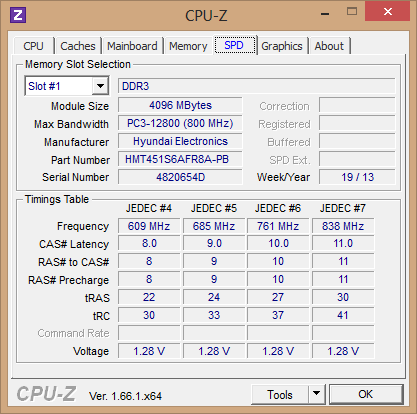417x414 pixels.
Task: View the Graphics tab
Action: (x=282, y=46)
